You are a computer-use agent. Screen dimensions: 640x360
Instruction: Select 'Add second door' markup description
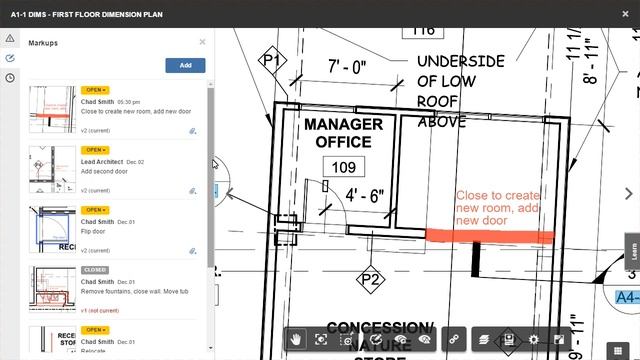[104, 171]
